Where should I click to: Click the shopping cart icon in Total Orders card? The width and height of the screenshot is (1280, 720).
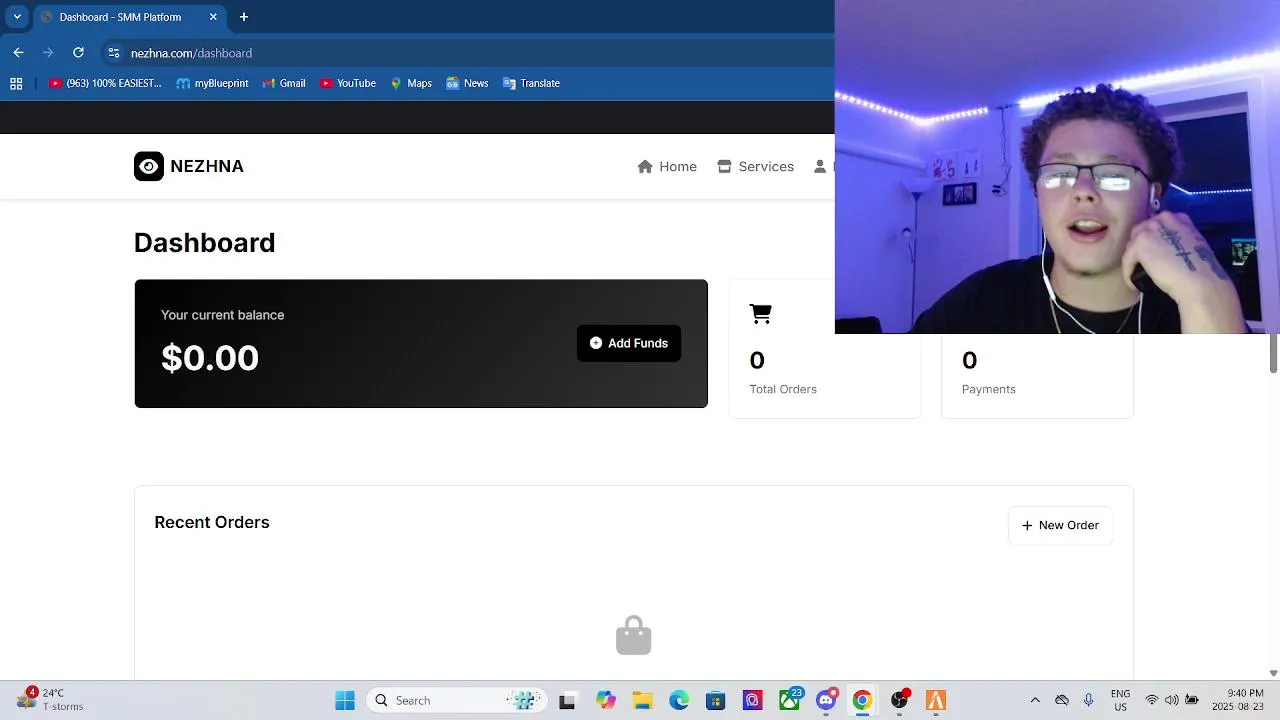(760, 314)
